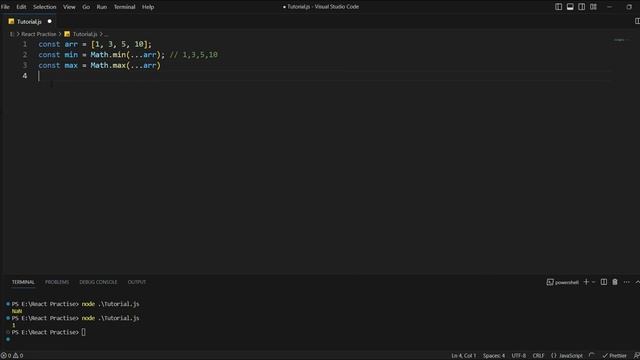Click the Tutorial.js breadcrumb
This screenshot has height=360, width=640.
(85, 34)
